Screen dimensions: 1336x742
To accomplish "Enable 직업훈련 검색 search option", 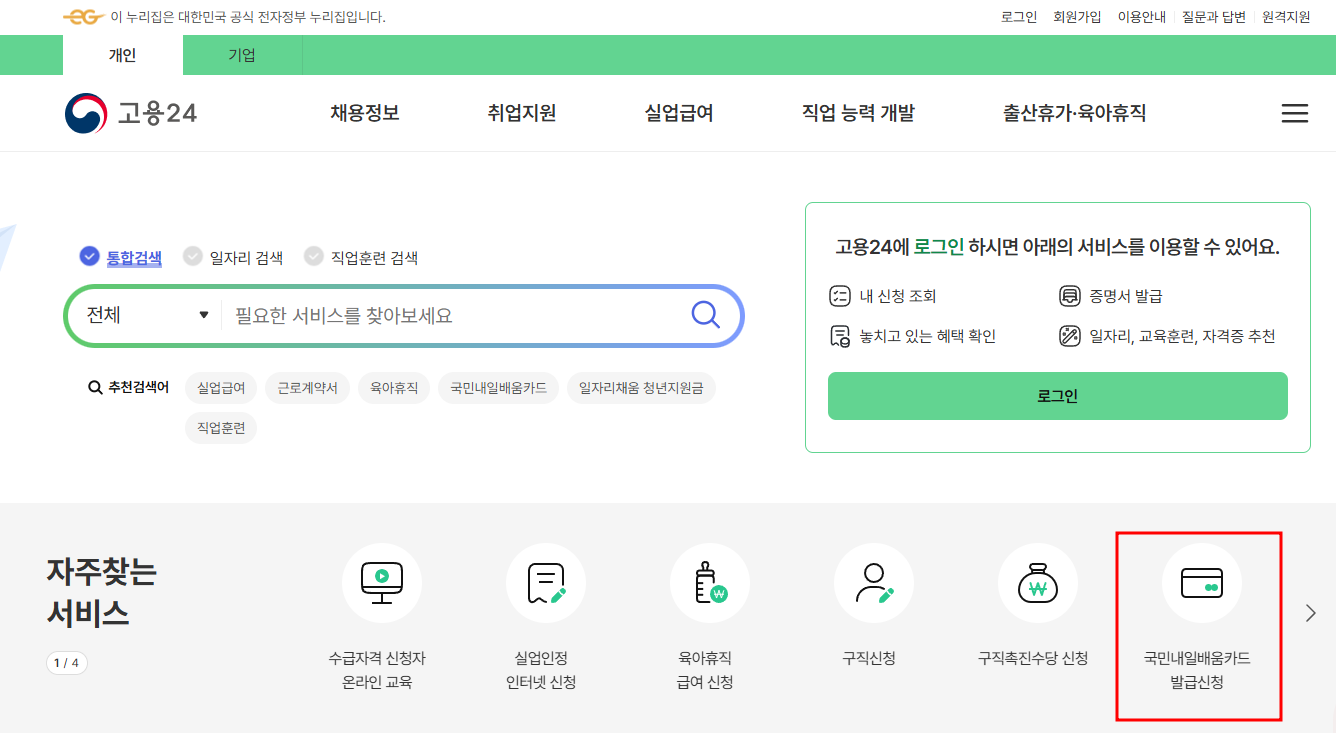I will [x=376, y=256].
